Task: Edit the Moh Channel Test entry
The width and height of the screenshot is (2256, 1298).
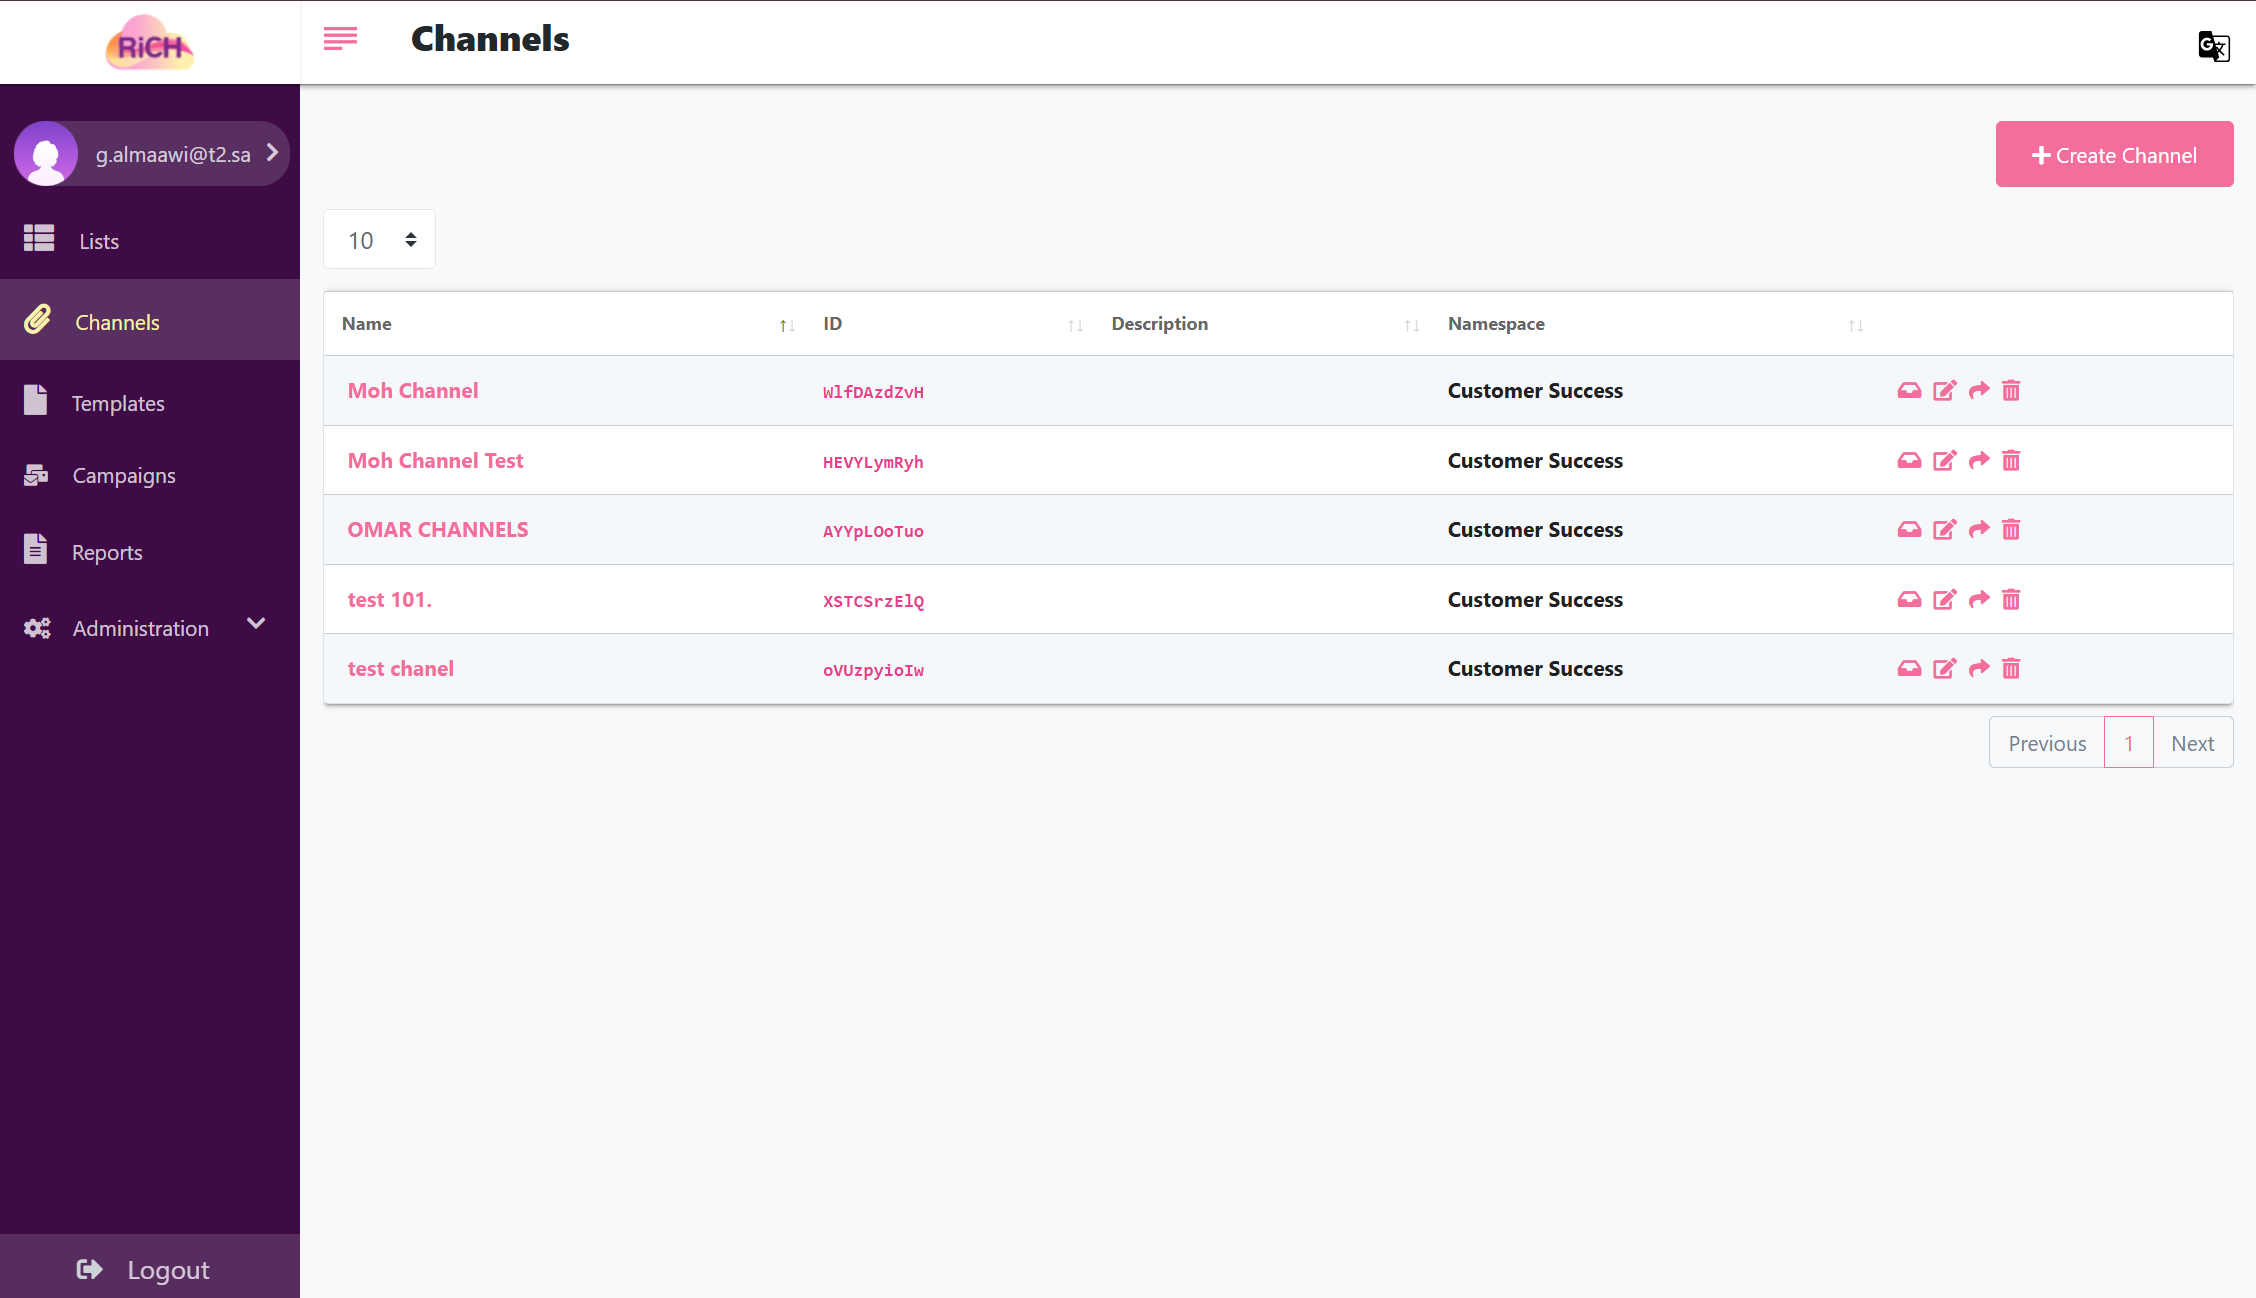Action: 1944,461
